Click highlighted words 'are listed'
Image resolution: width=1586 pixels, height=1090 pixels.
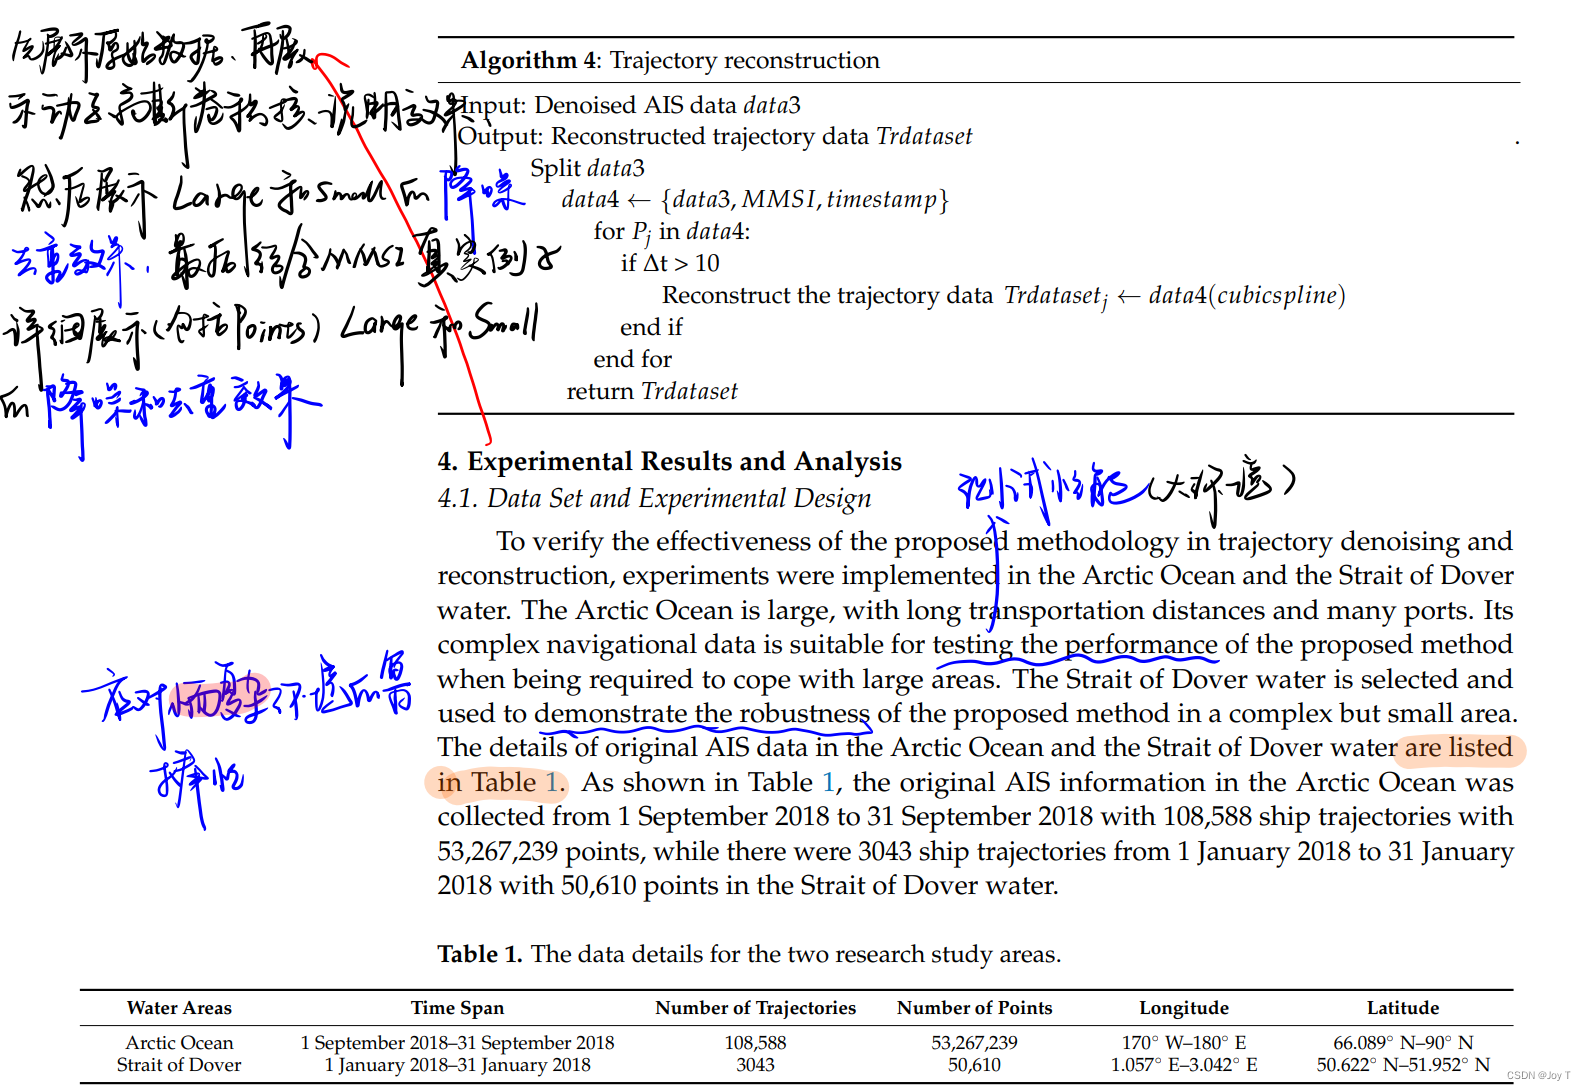[1458, 748]
